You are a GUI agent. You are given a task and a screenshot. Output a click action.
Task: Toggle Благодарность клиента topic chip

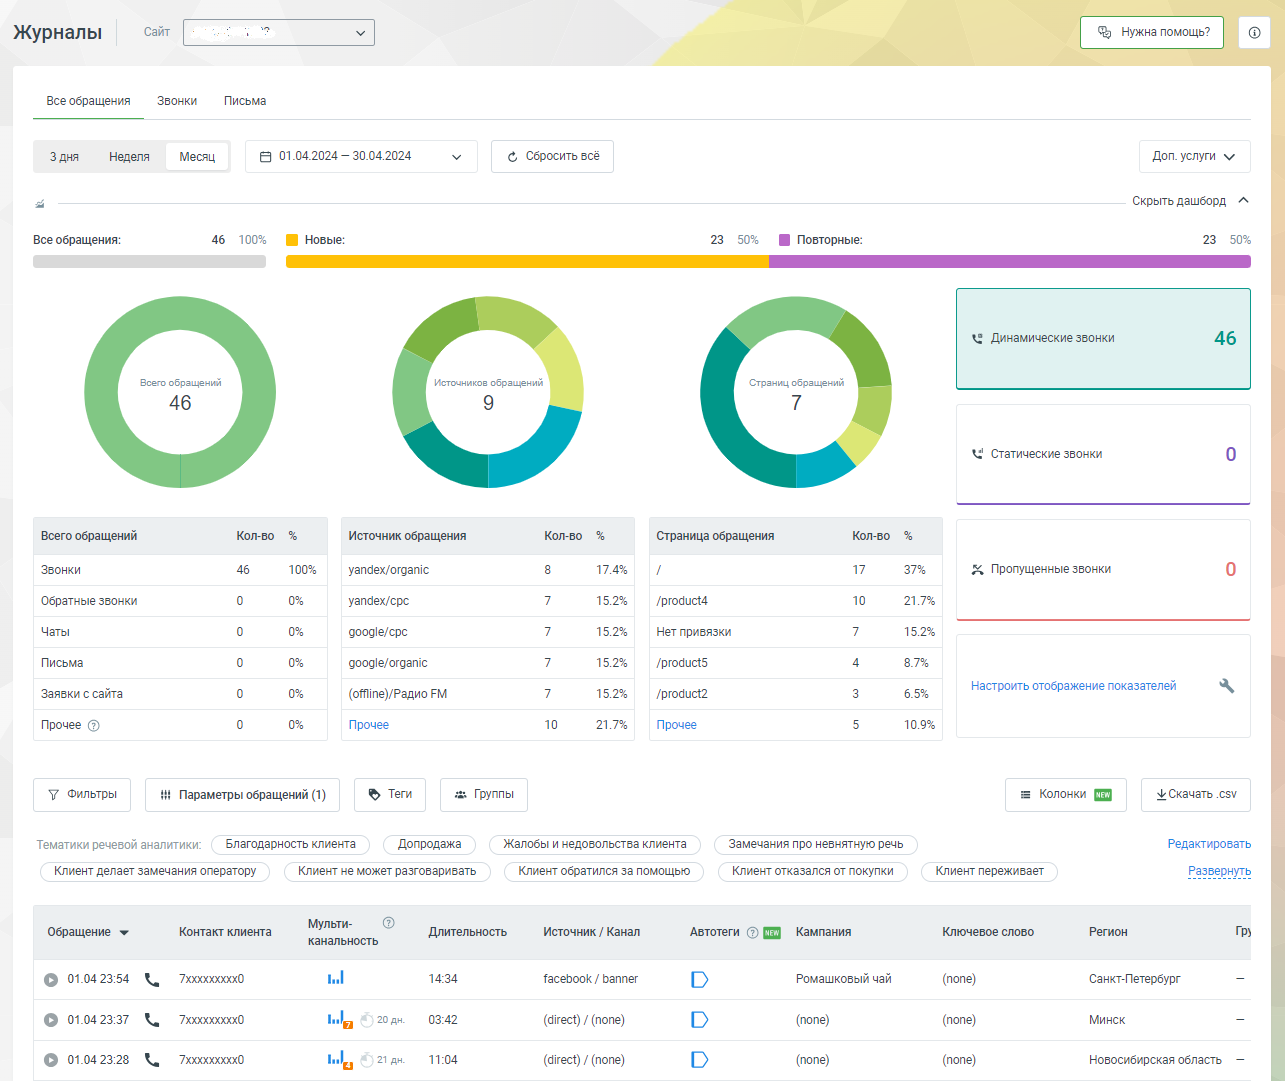pyautogui.click(x=290, y=845)
